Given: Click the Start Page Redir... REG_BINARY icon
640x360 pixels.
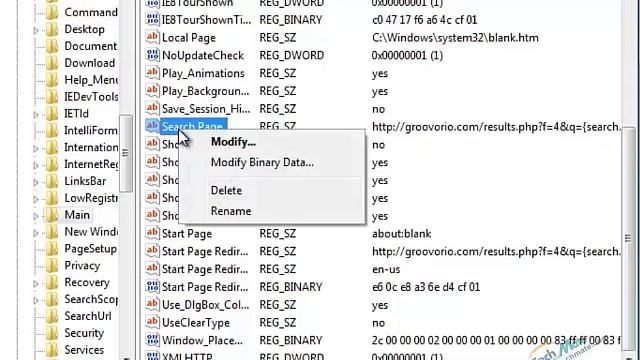Looking at the screenshot, I should [x=152, y=287].
